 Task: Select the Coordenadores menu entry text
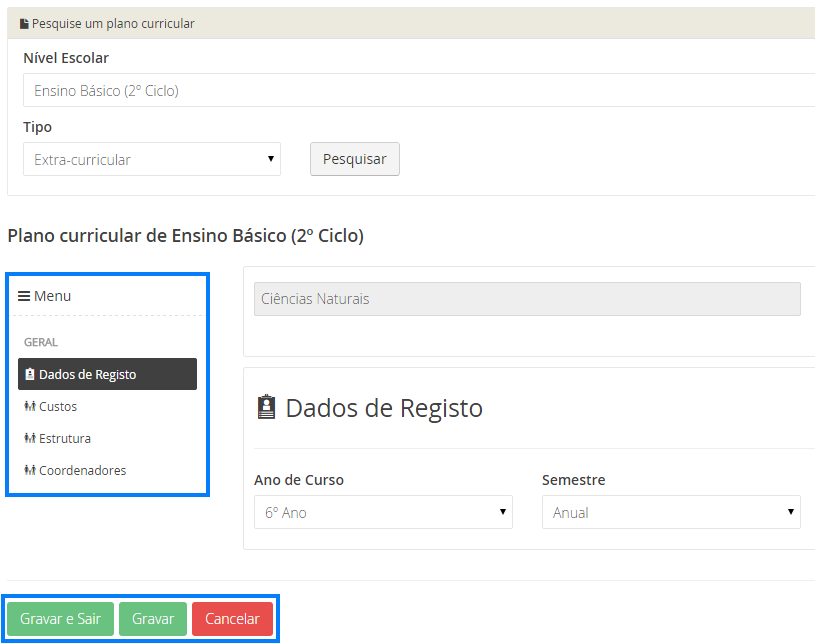[x=82, y=471]
